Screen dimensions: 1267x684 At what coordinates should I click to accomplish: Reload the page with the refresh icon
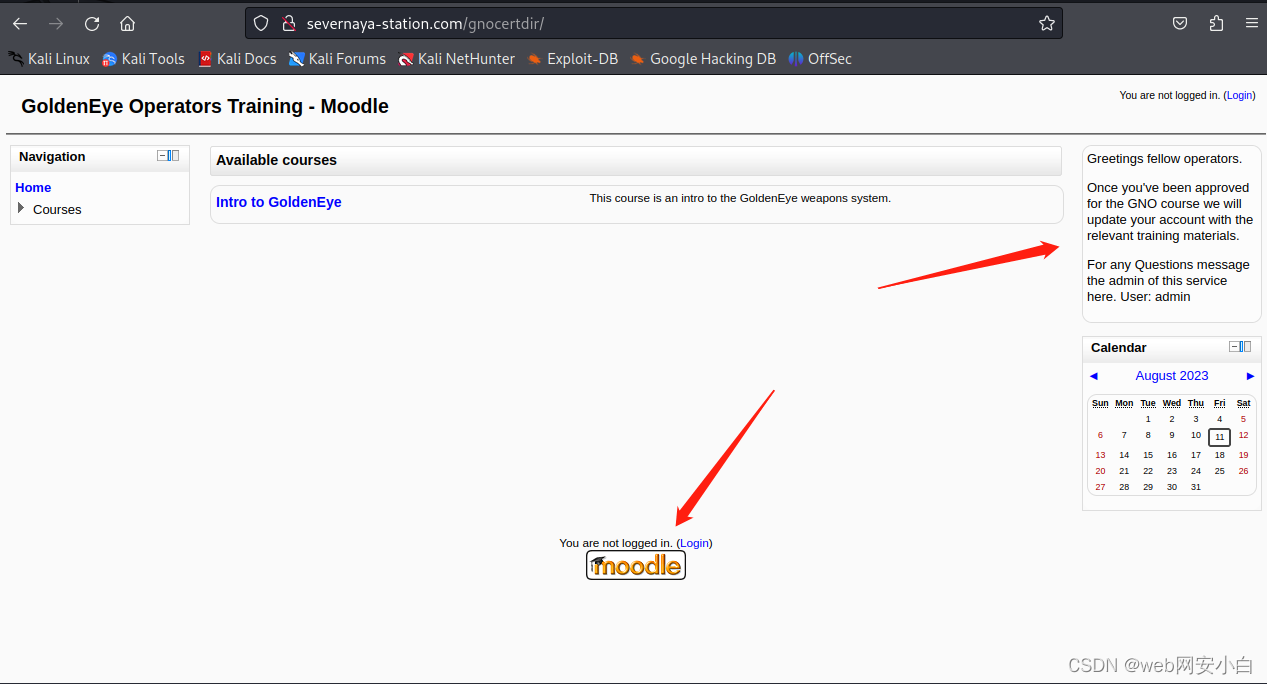[92, 23]
